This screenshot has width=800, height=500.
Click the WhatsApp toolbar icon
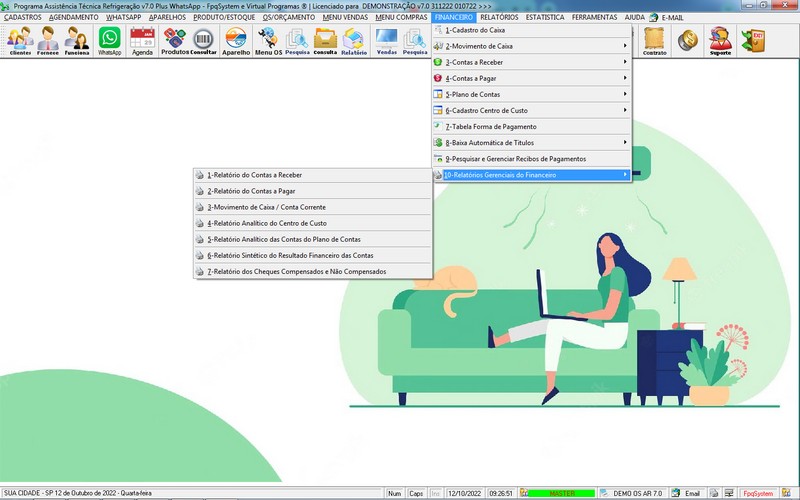coord(109,41)
